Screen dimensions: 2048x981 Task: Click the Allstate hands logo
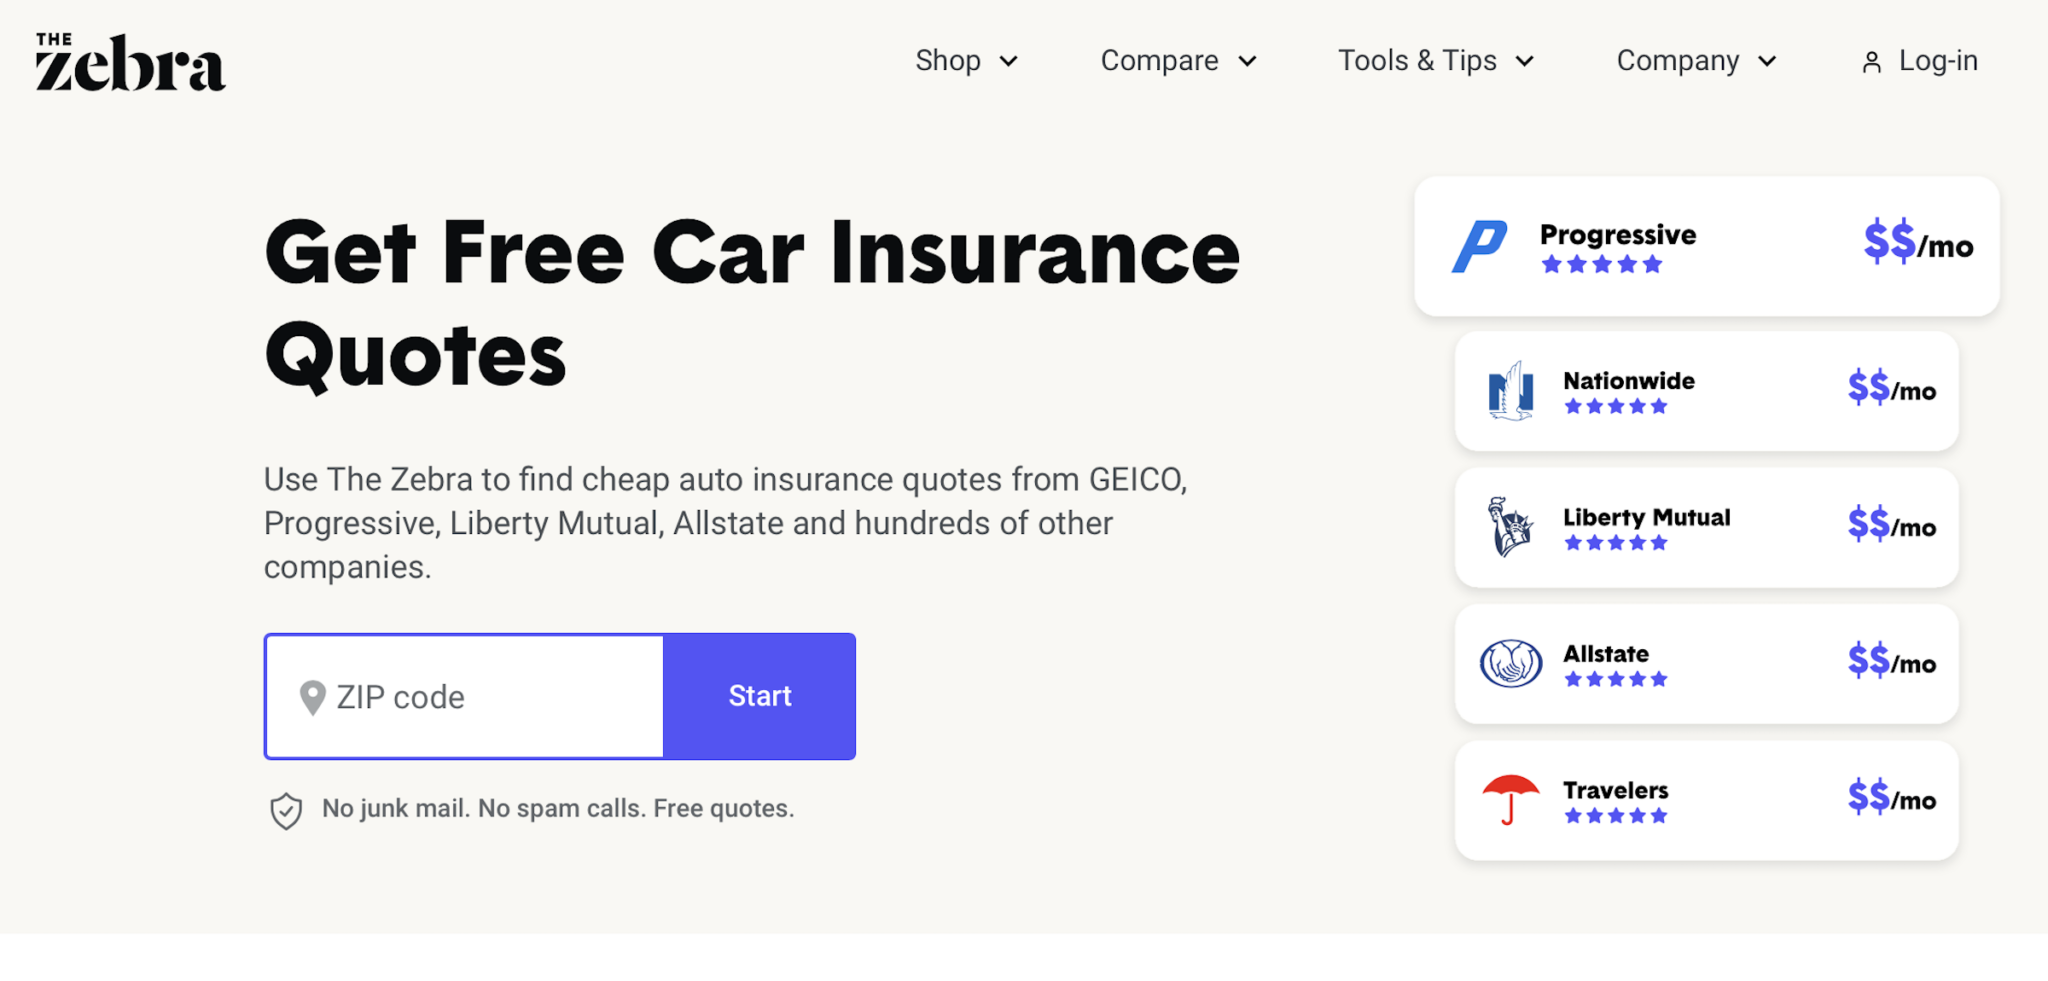1510,663
